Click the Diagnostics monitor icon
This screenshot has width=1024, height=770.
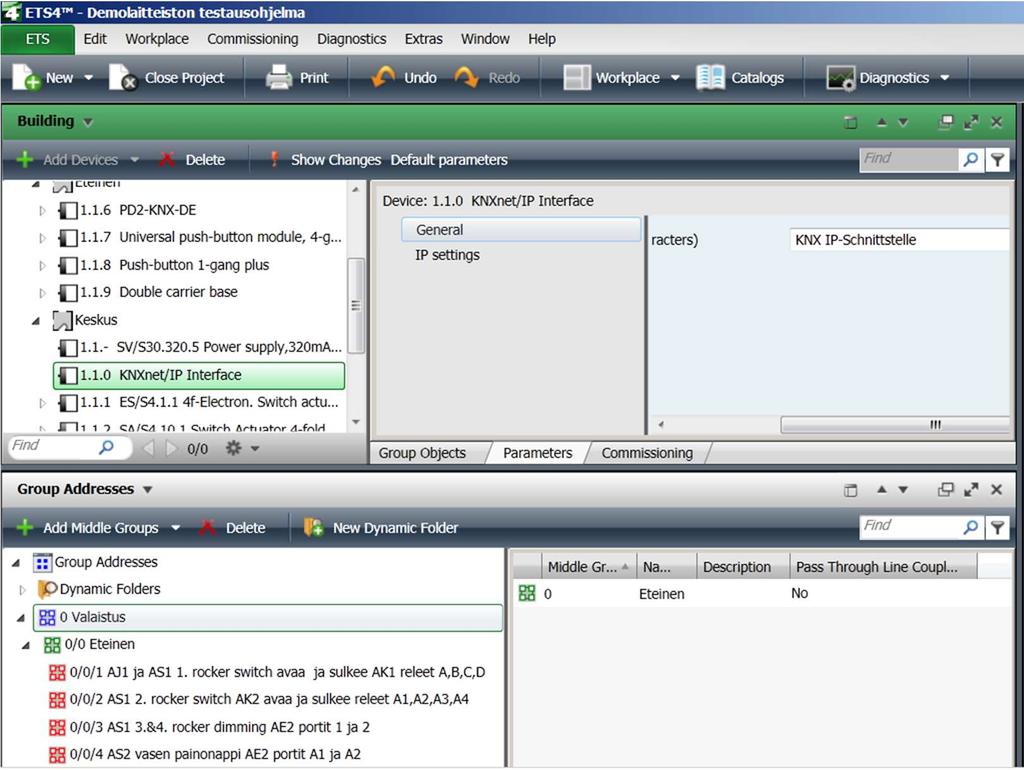click(x=840, y=78)
